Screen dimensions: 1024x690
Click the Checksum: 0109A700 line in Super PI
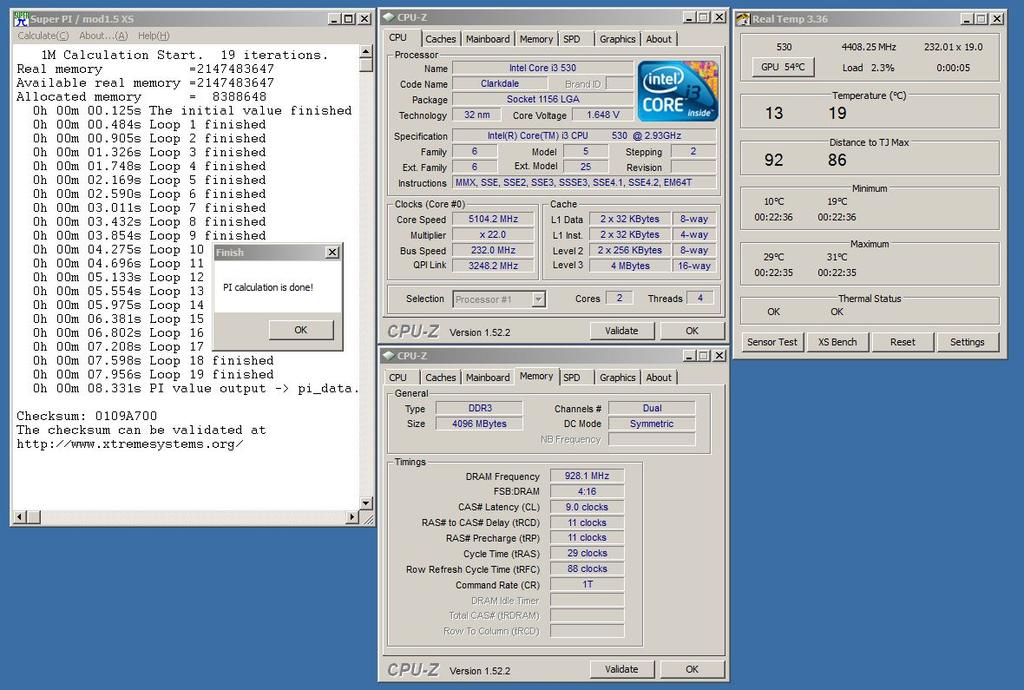pos(87,416)
